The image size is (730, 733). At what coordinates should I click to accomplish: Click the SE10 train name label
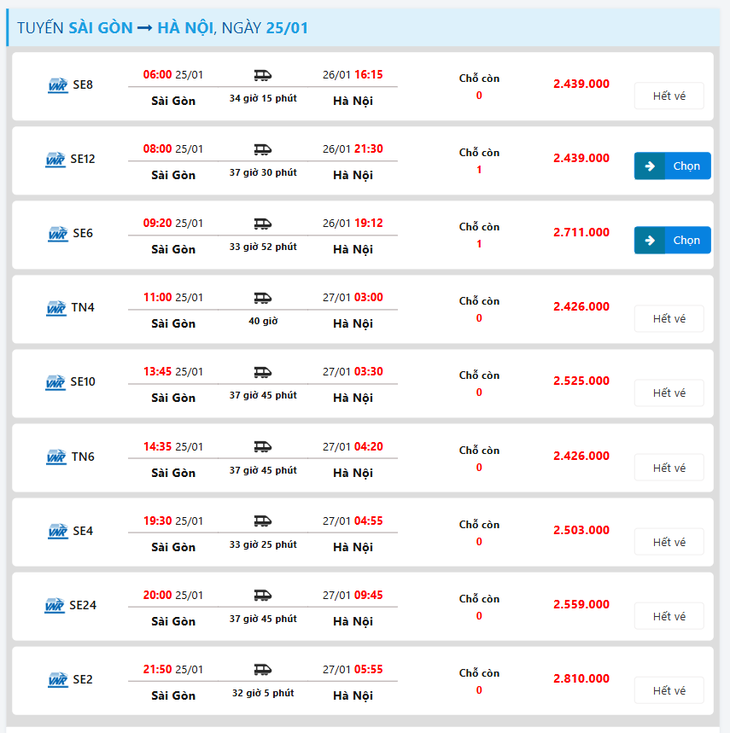83,382
